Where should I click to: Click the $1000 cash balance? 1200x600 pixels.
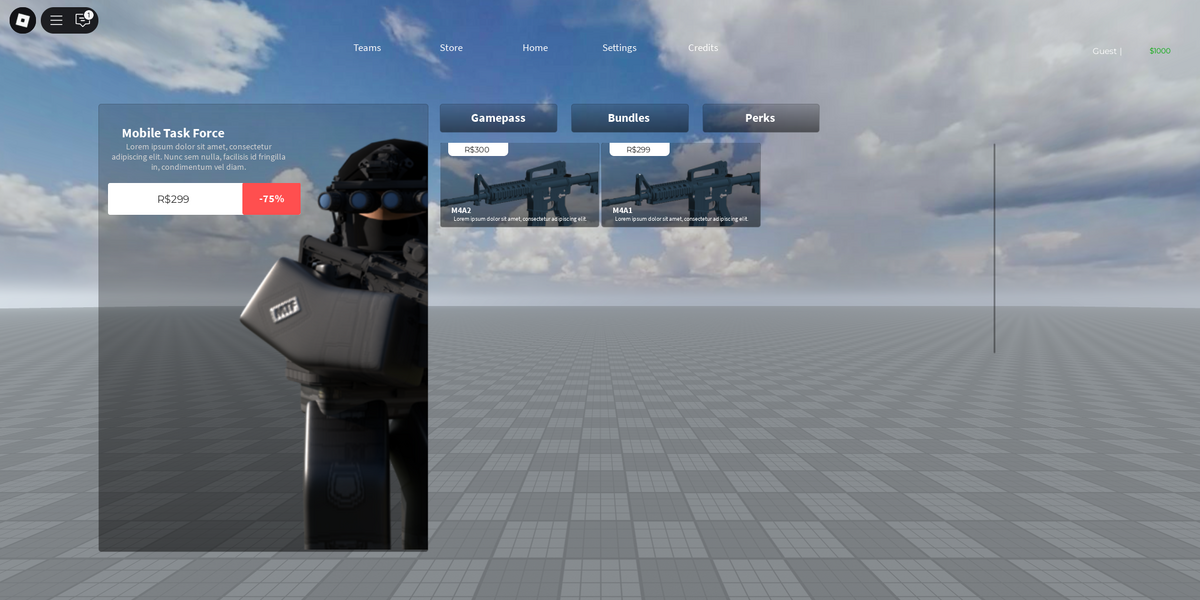1160,51
